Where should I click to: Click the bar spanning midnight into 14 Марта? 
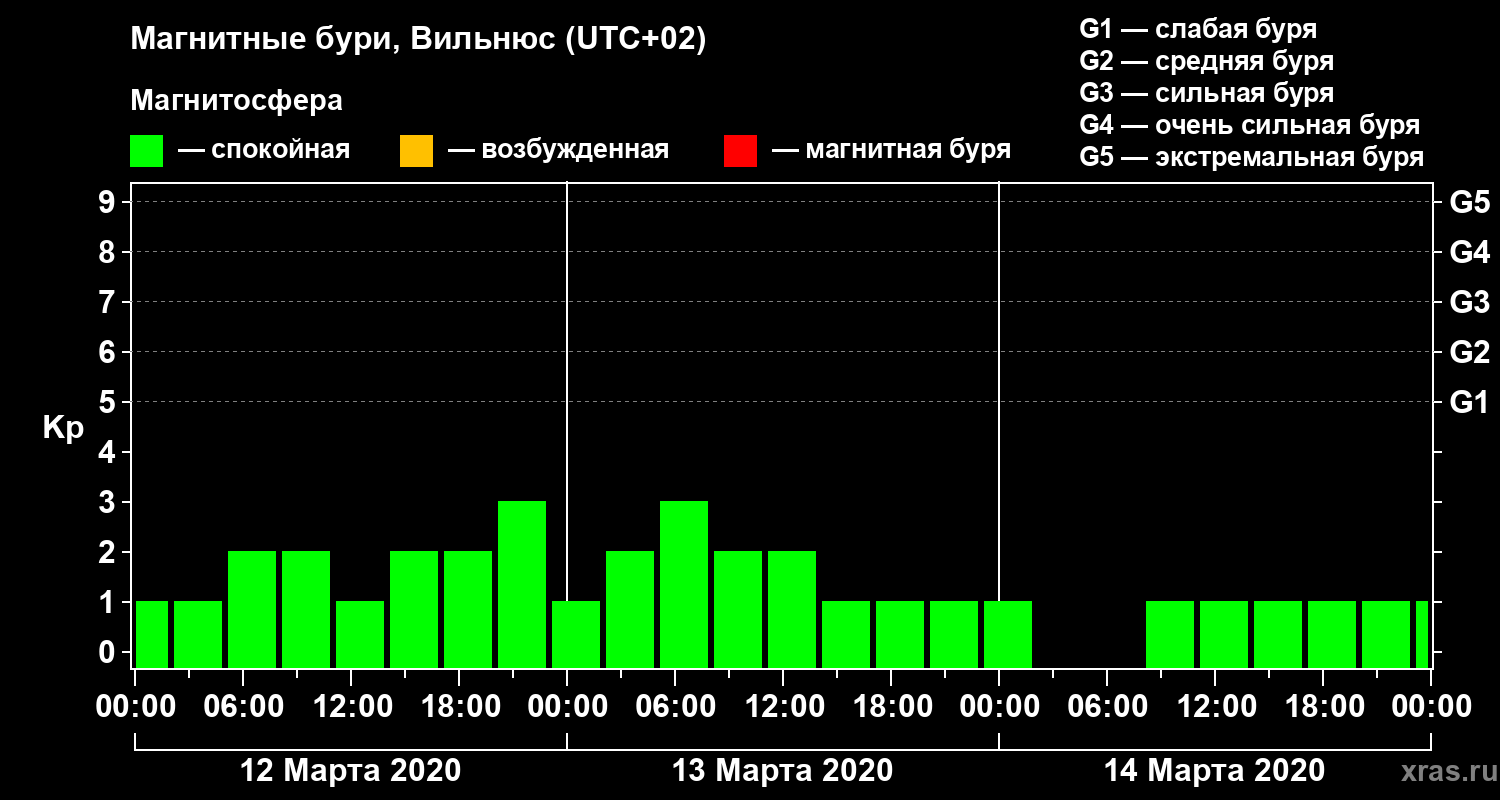click(1008, 634)
